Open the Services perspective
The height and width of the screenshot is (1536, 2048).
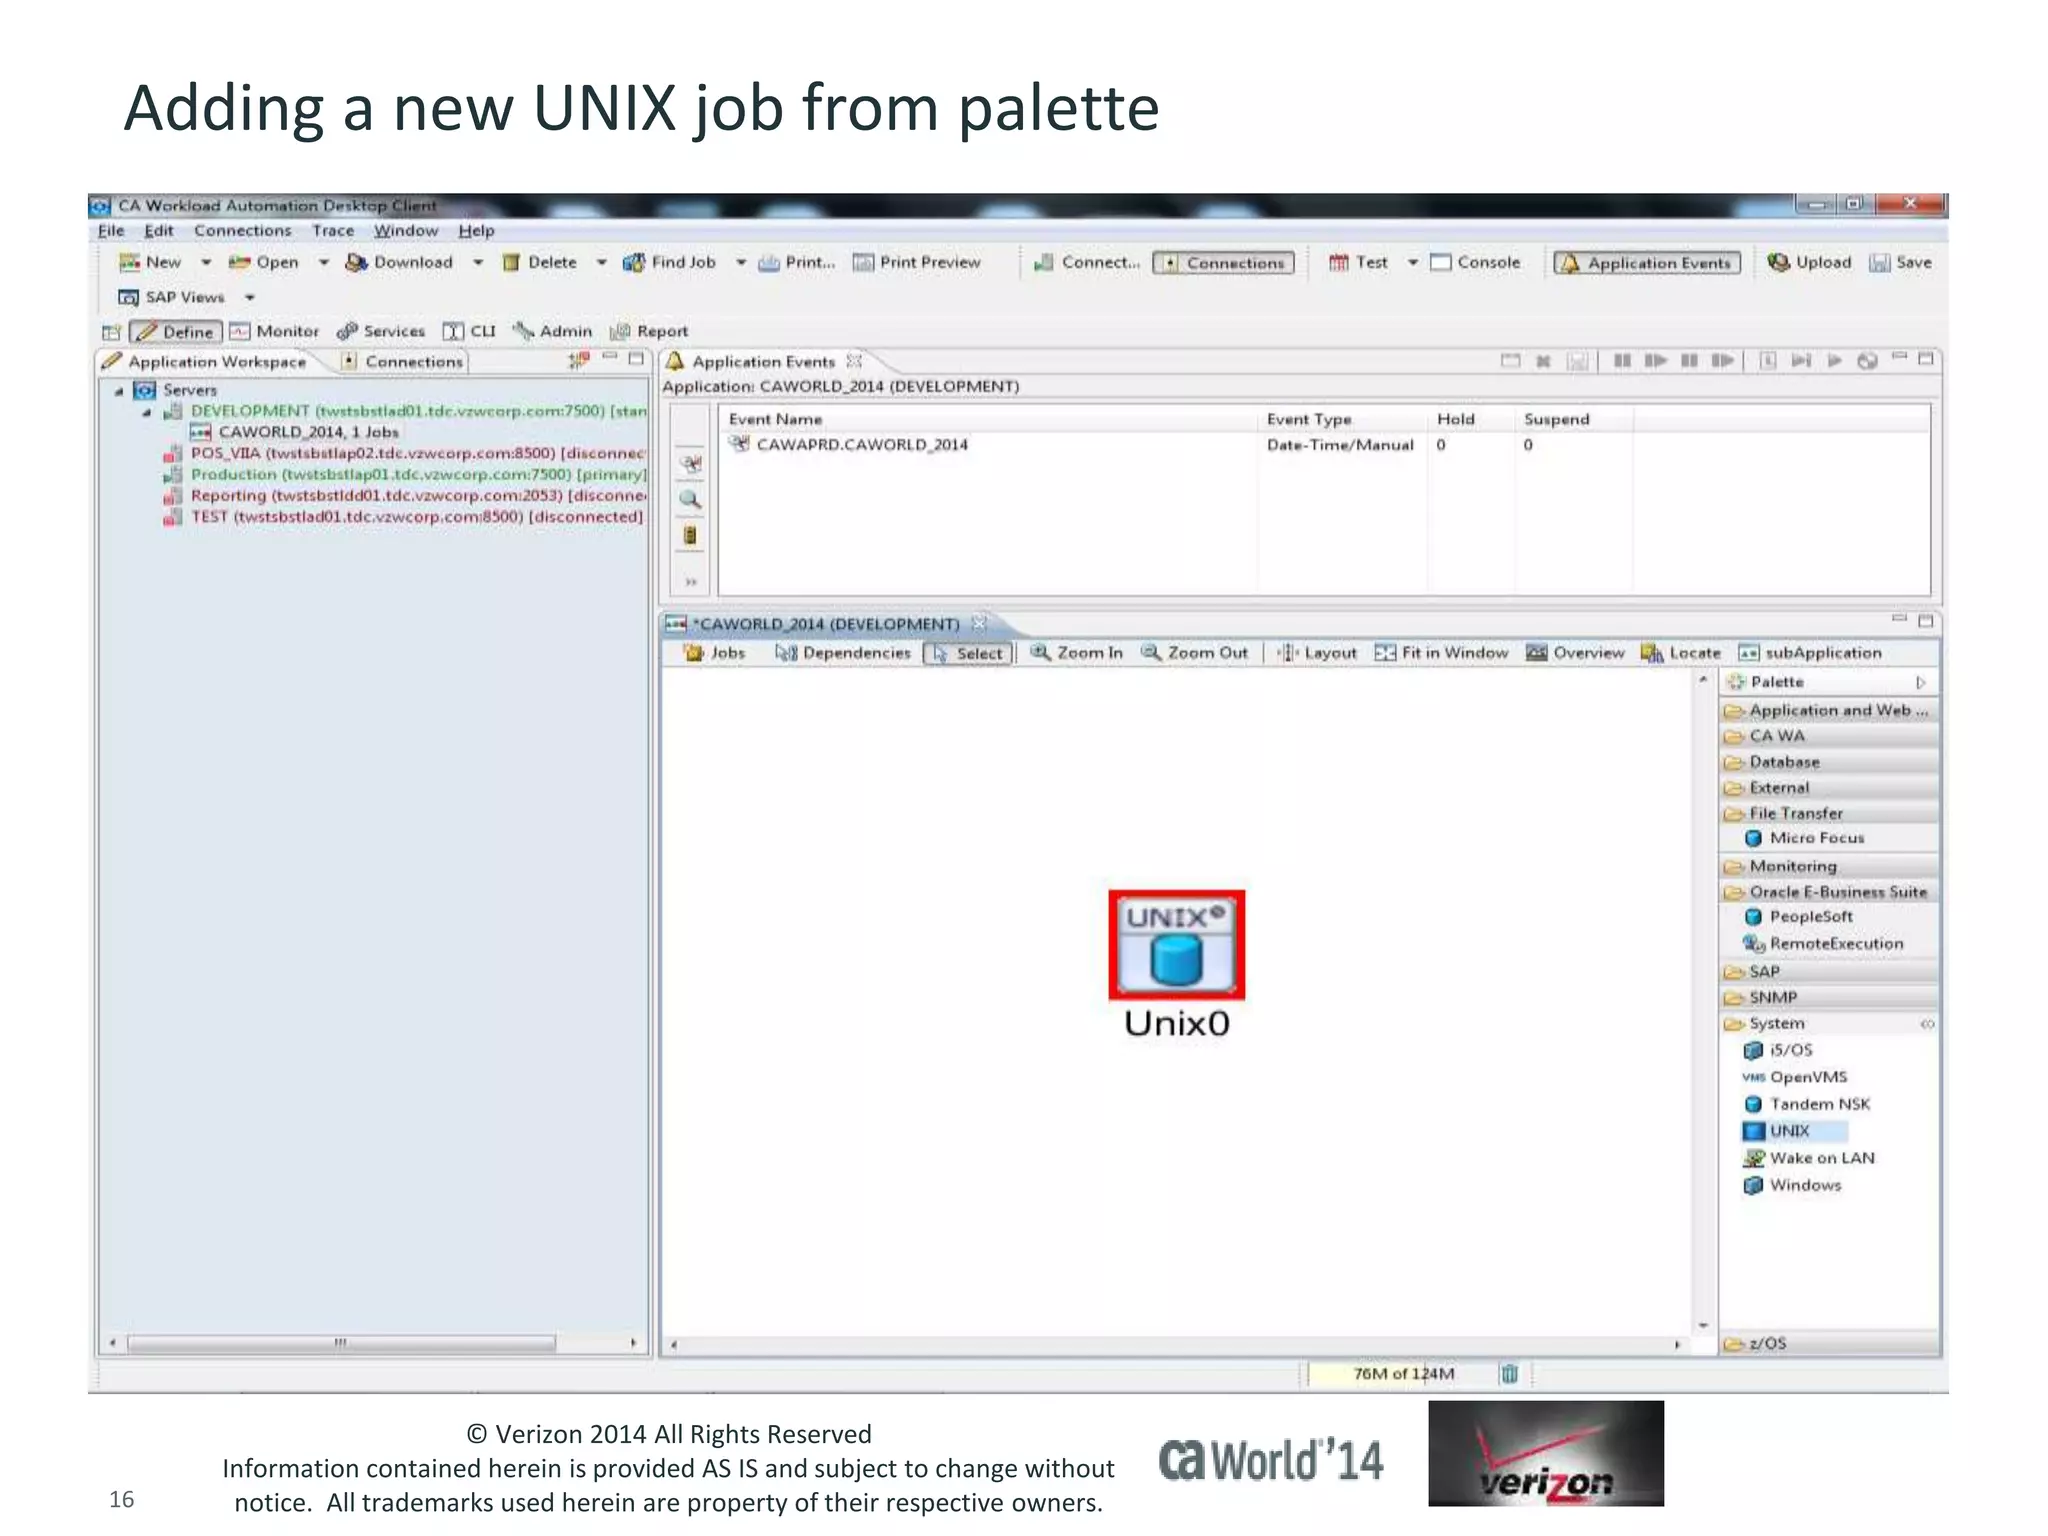tap(381, 331)
